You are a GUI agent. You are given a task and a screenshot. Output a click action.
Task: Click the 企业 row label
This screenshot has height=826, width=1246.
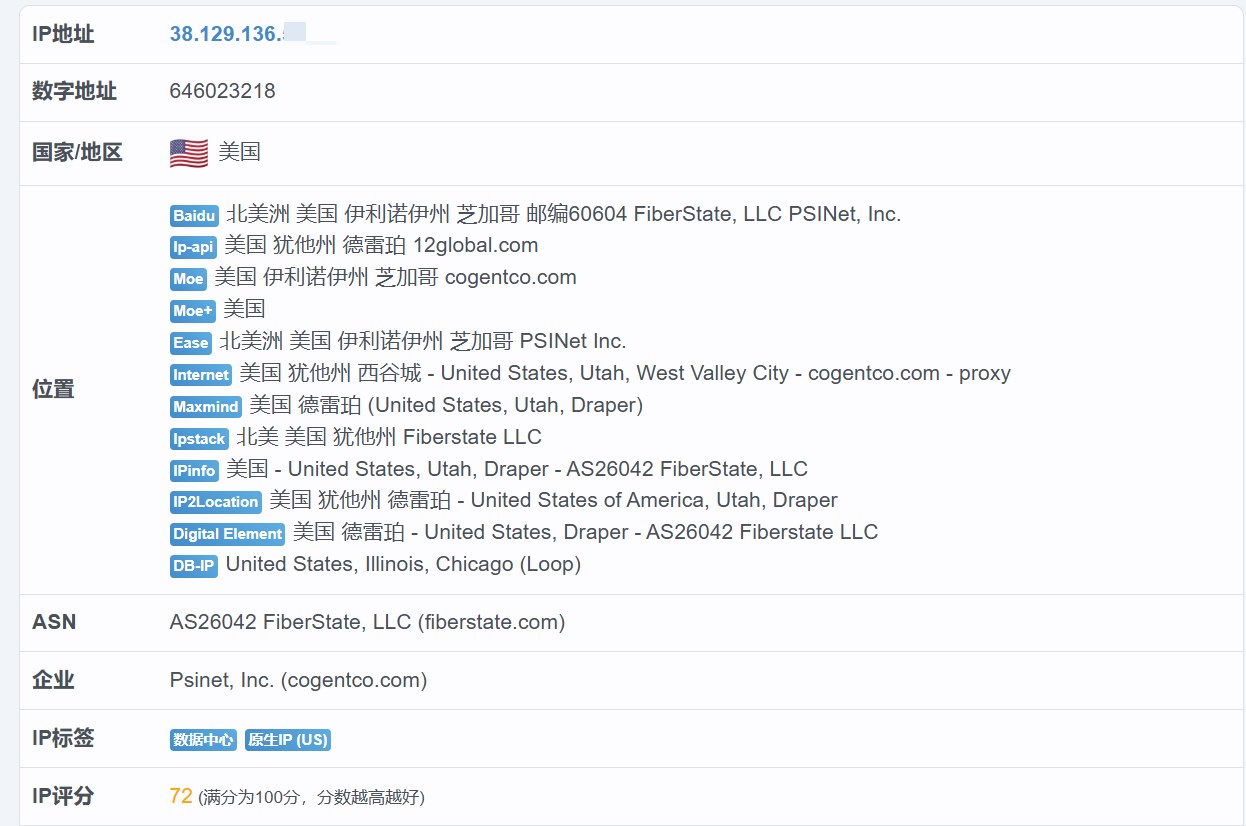54,681
